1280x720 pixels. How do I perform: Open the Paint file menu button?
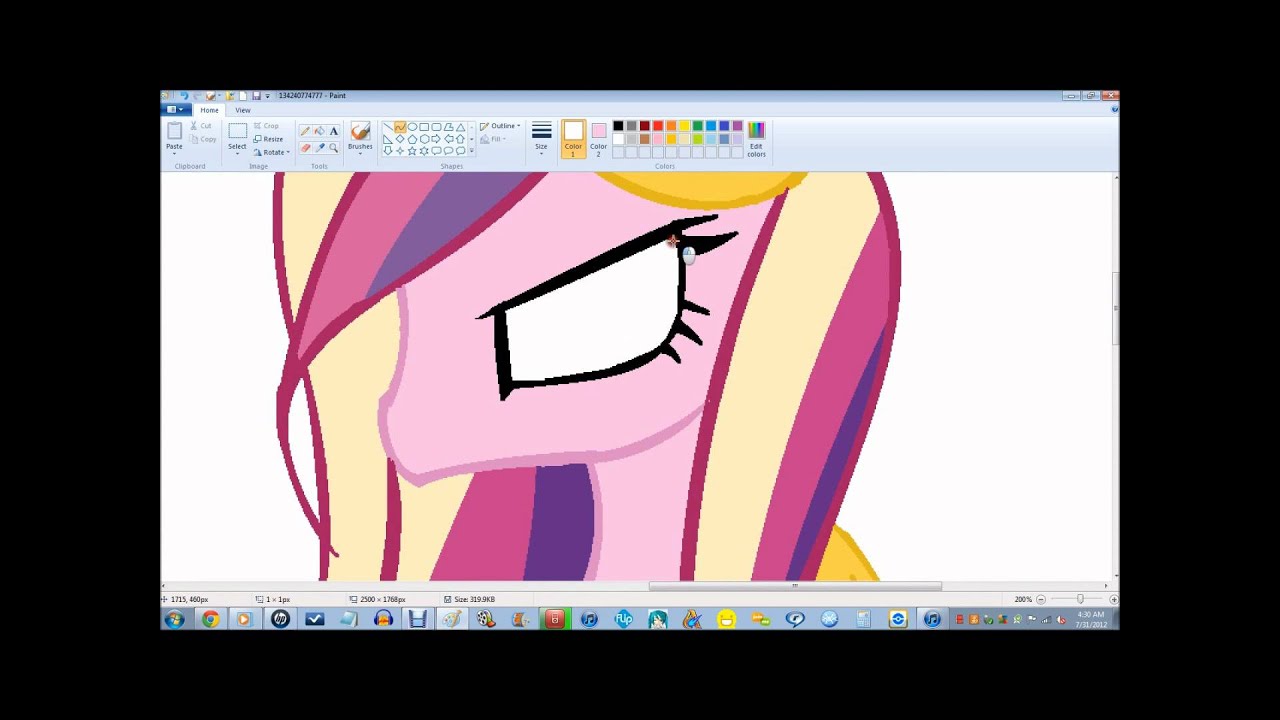pos(175,110)
